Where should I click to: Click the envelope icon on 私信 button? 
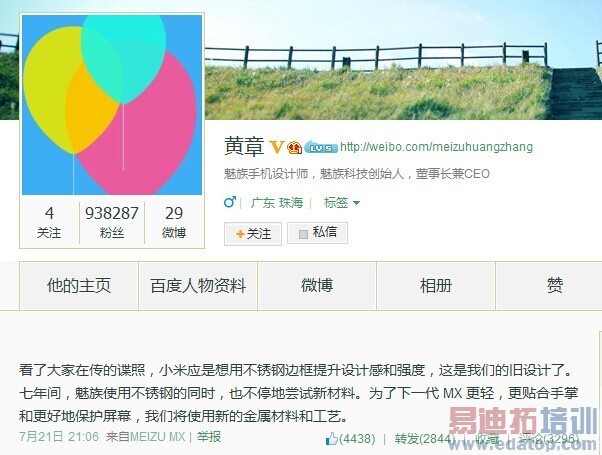(303, 234)
